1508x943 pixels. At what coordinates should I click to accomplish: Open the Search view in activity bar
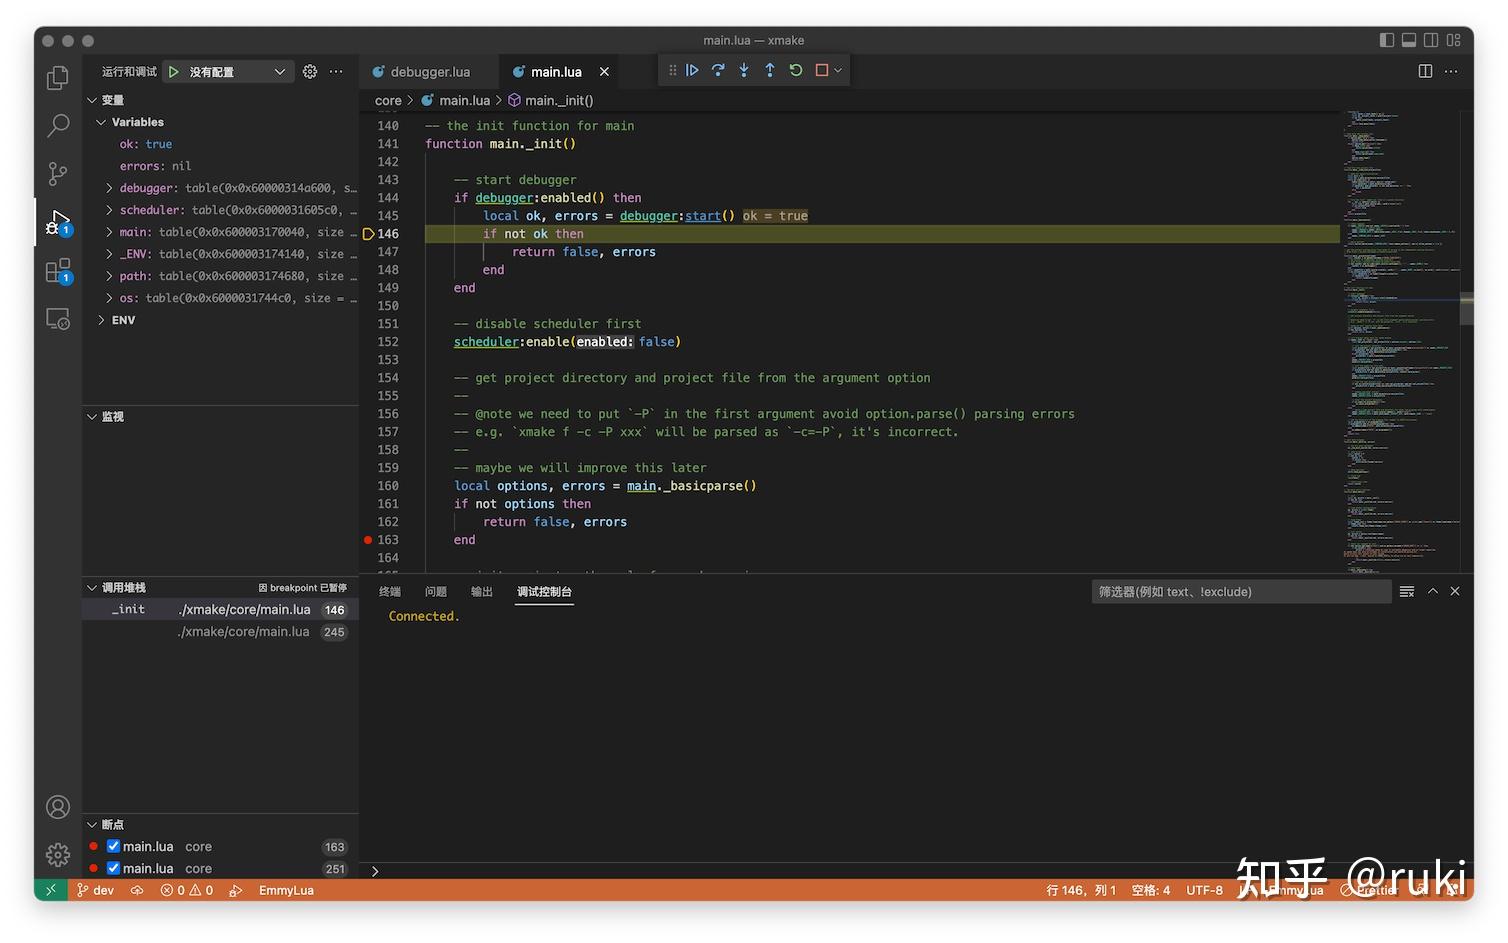coord(58,126)
